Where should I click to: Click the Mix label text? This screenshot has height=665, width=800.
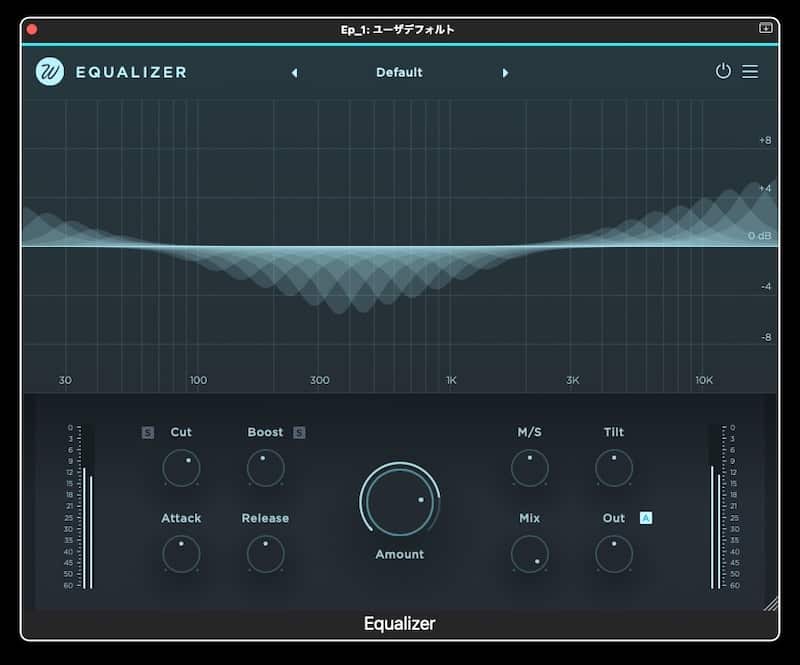[530, 519]
